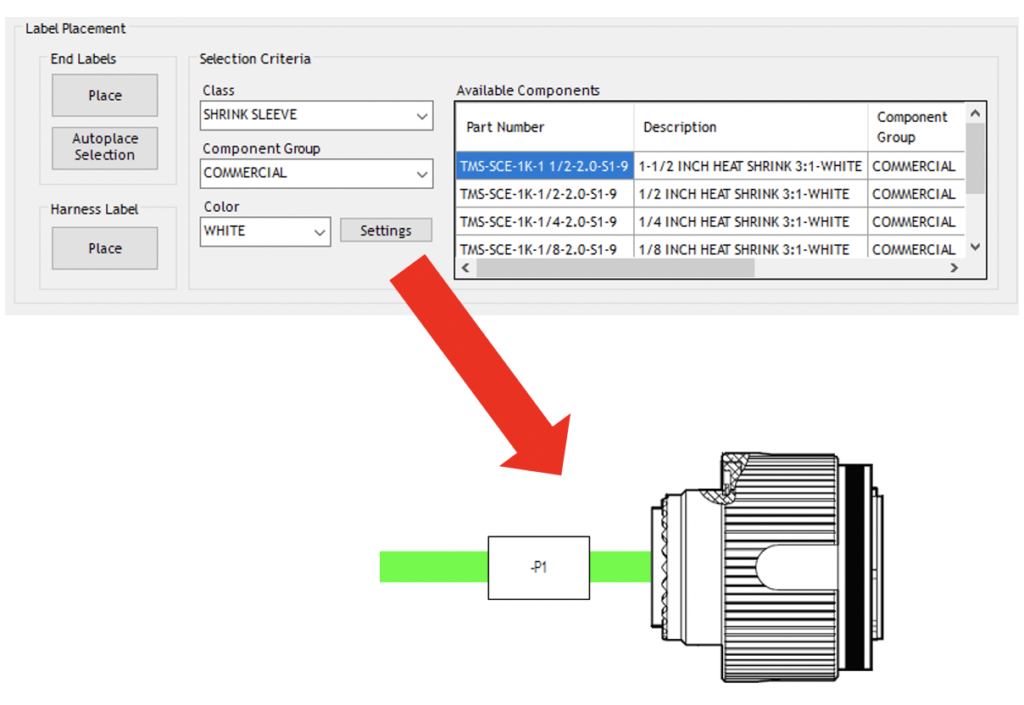Select part TMS-SCE-1K-1/2-2.0-S1-9 in the table
This screenshot has height=705, width=1024.
pyautogui.click(x=545, y=194)
